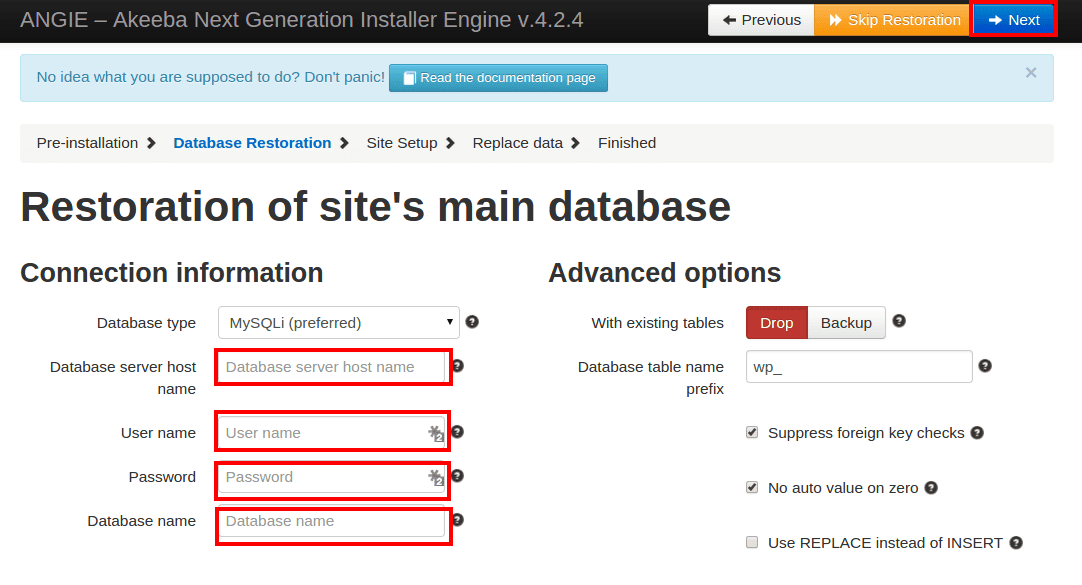Open help for the Database name field
Image resolution: width=1082 pixels, height=585 pixels.
click(x=458, y=520)
